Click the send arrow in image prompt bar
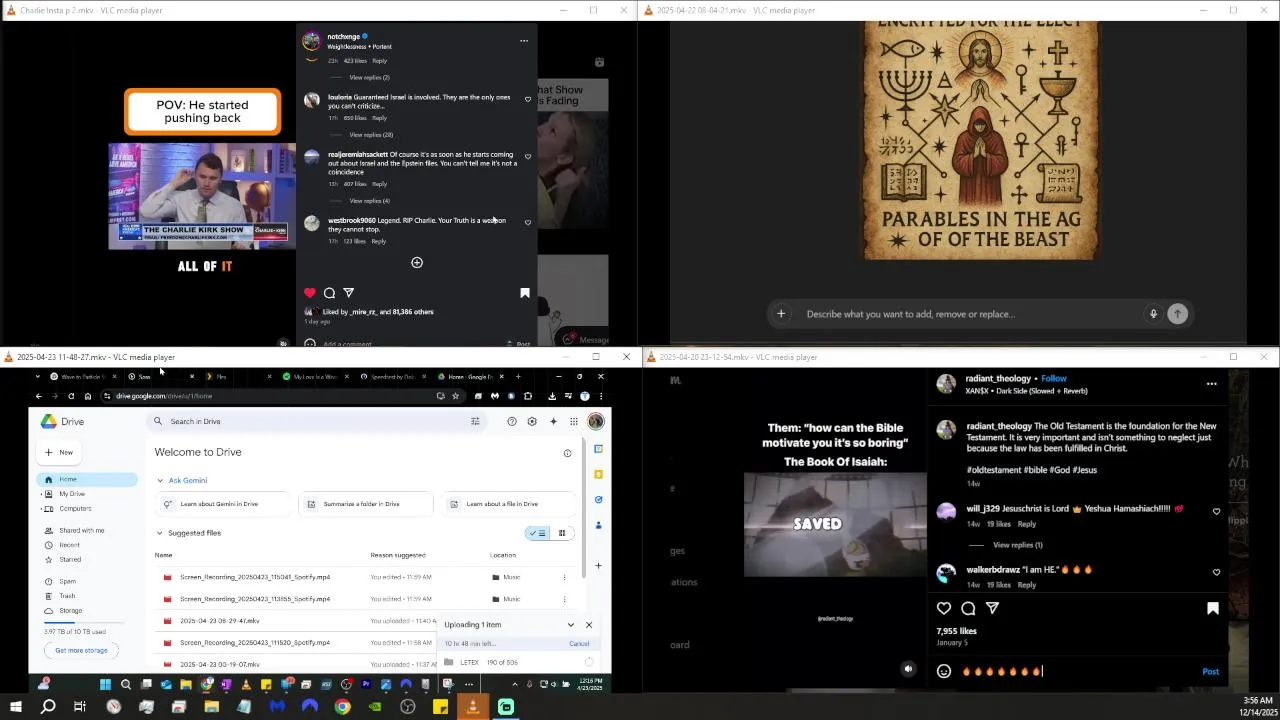Screen dimensions: 1280x720 [1178, 314]
